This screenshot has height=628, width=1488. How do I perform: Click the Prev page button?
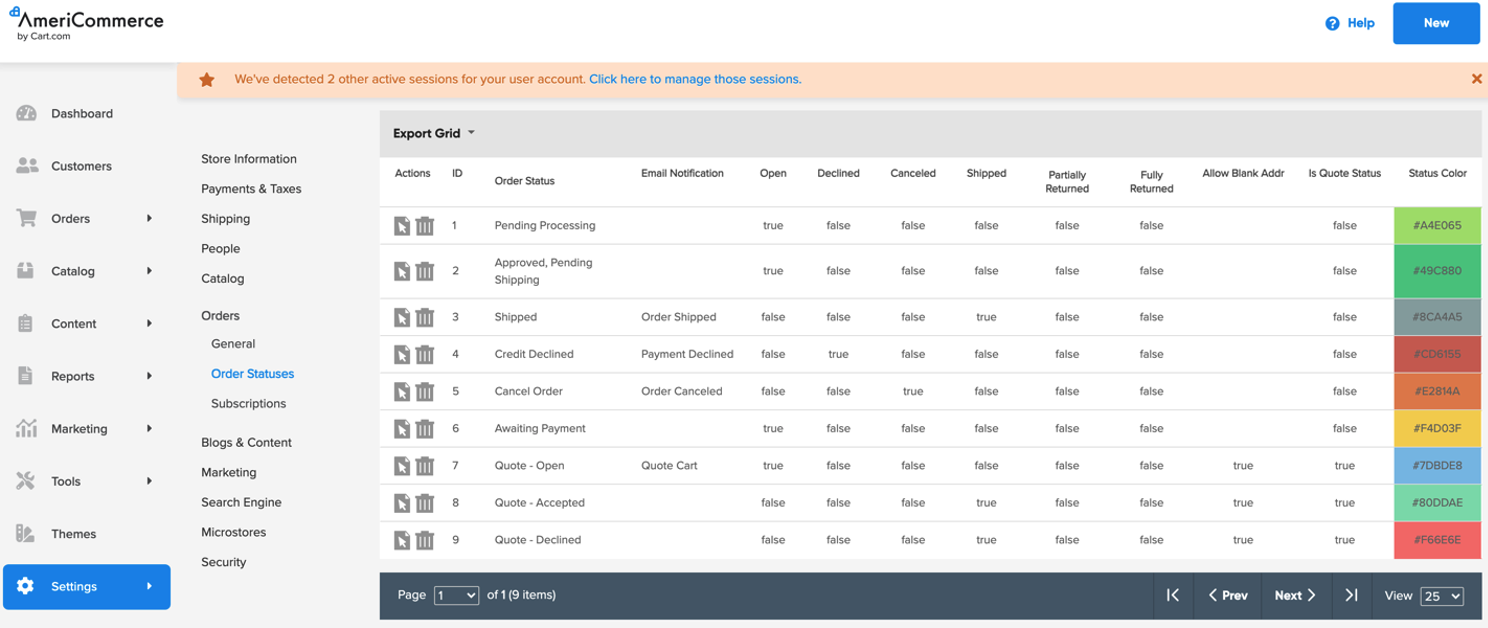click(1227, 595)
